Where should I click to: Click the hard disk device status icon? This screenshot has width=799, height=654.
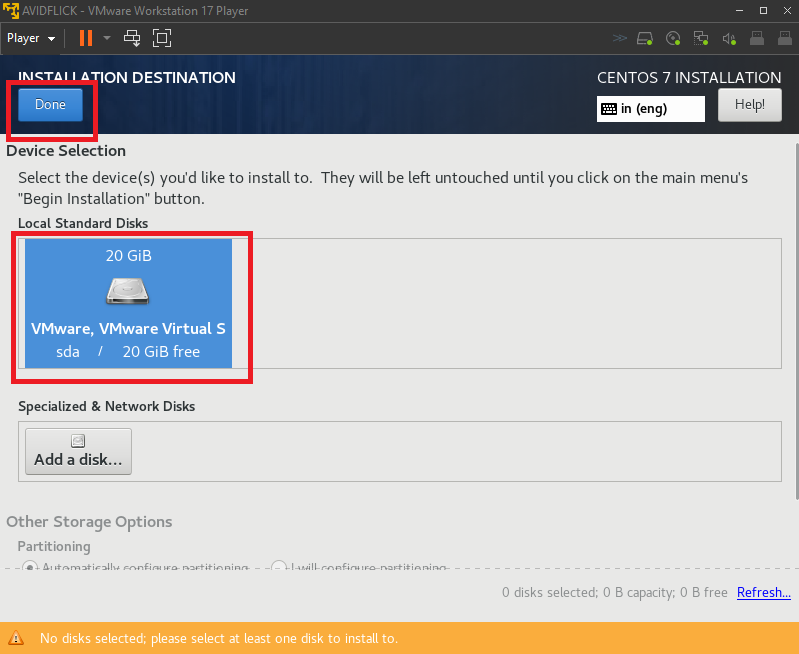(646, 39)
